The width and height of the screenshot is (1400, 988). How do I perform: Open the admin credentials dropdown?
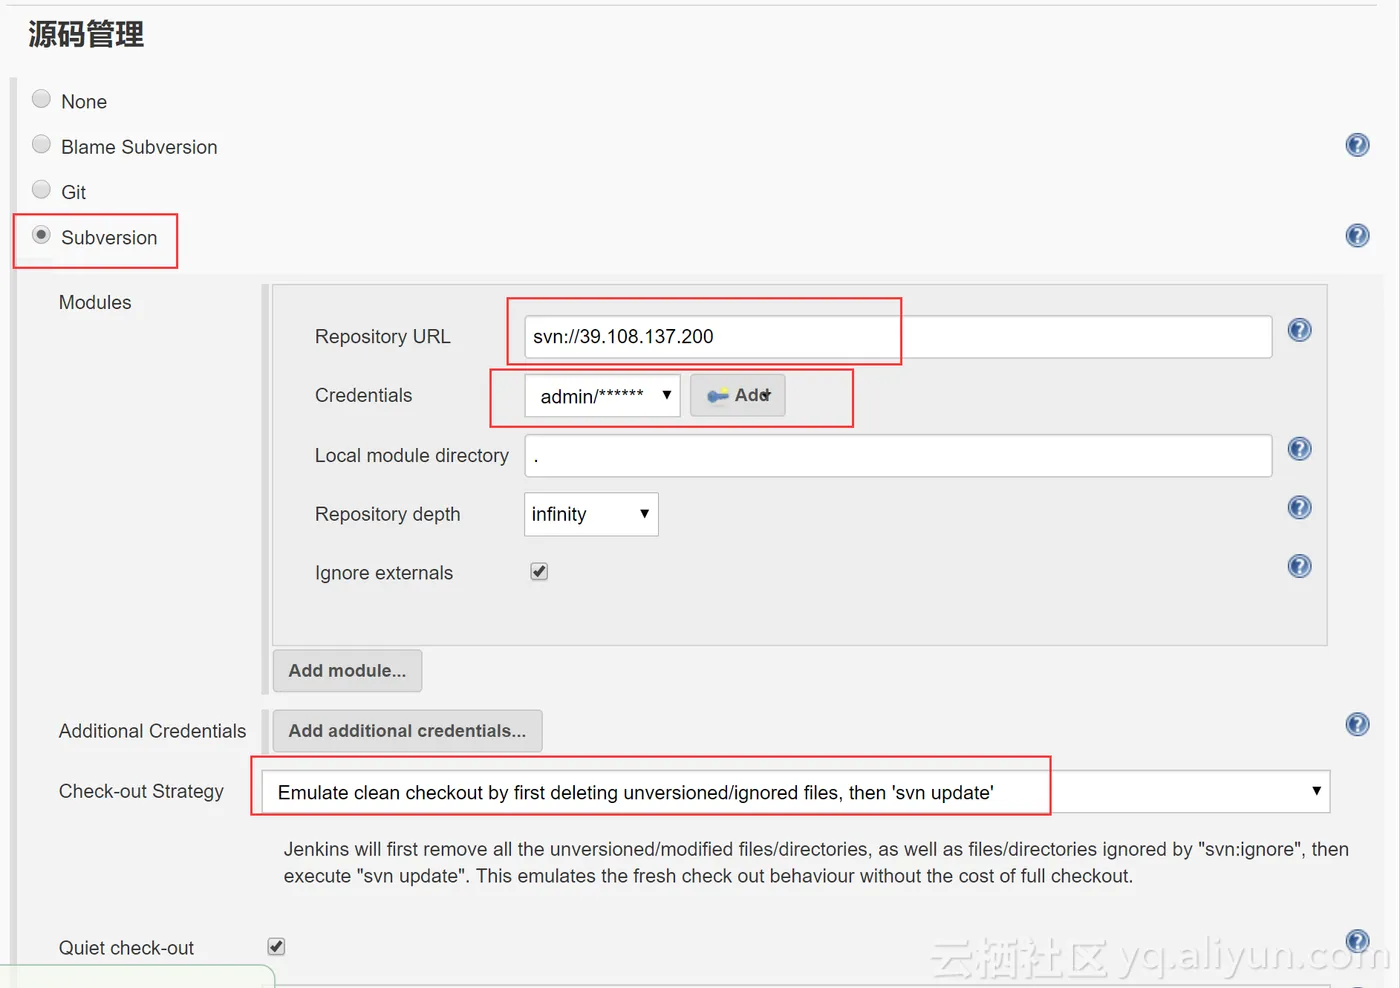(x=602, y=396)
